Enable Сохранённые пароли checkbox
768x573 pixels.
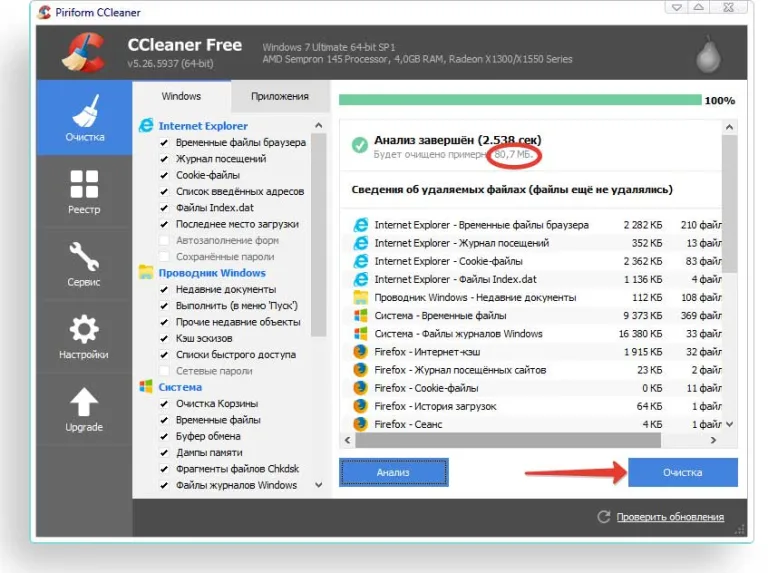(x=164, y=257)
